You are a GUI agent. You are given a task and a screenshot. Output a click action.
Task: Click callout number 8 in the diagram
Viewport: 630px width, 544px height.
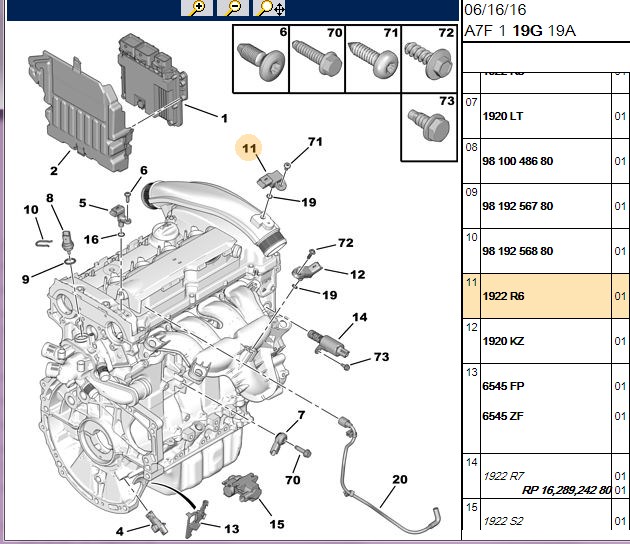[x=50, y=198]
